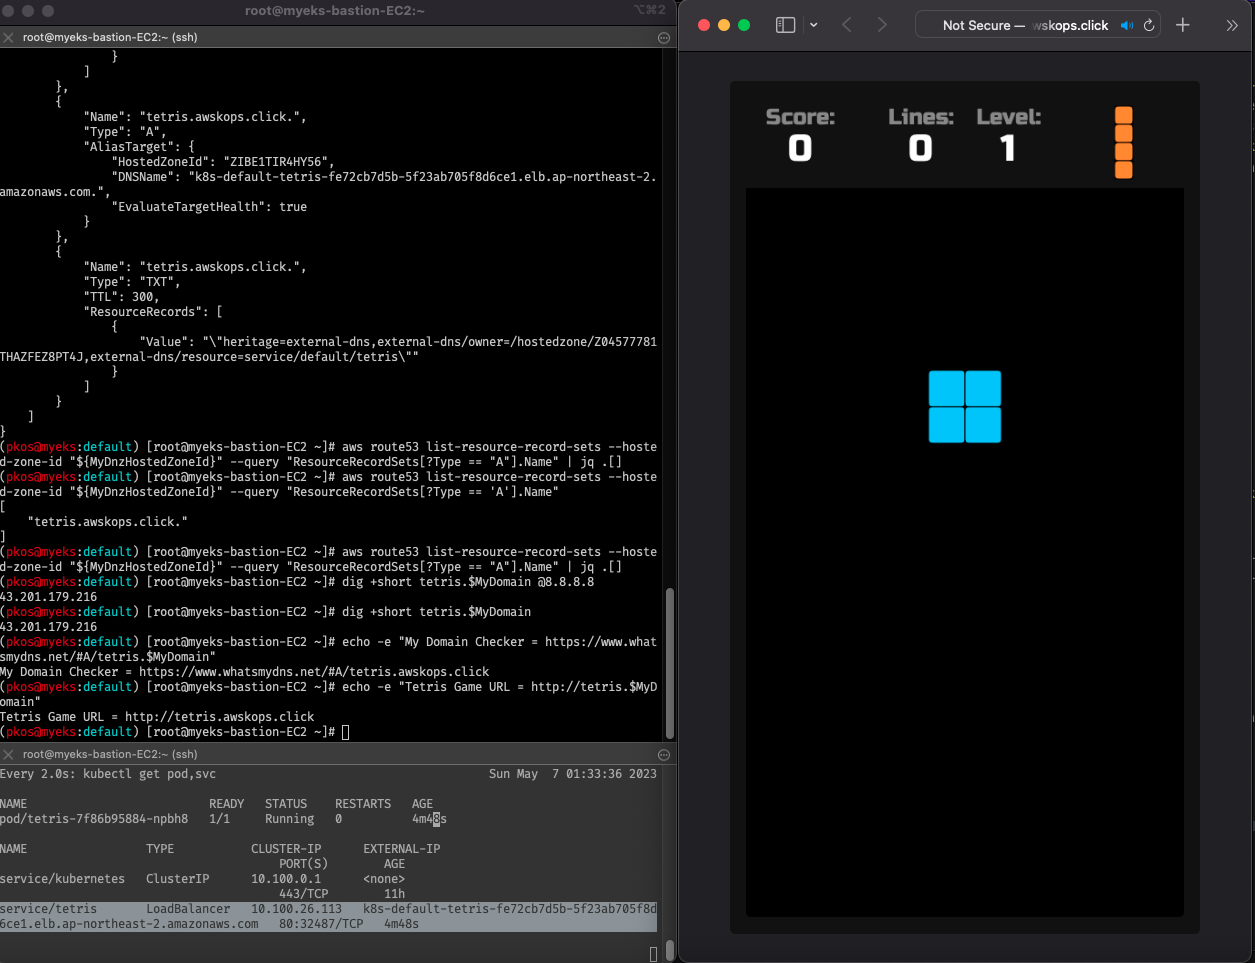Viewport: 1255px width, 963px height.
Task: Open the lower terminal pane options icon
Action: click(x=664, y=754)
